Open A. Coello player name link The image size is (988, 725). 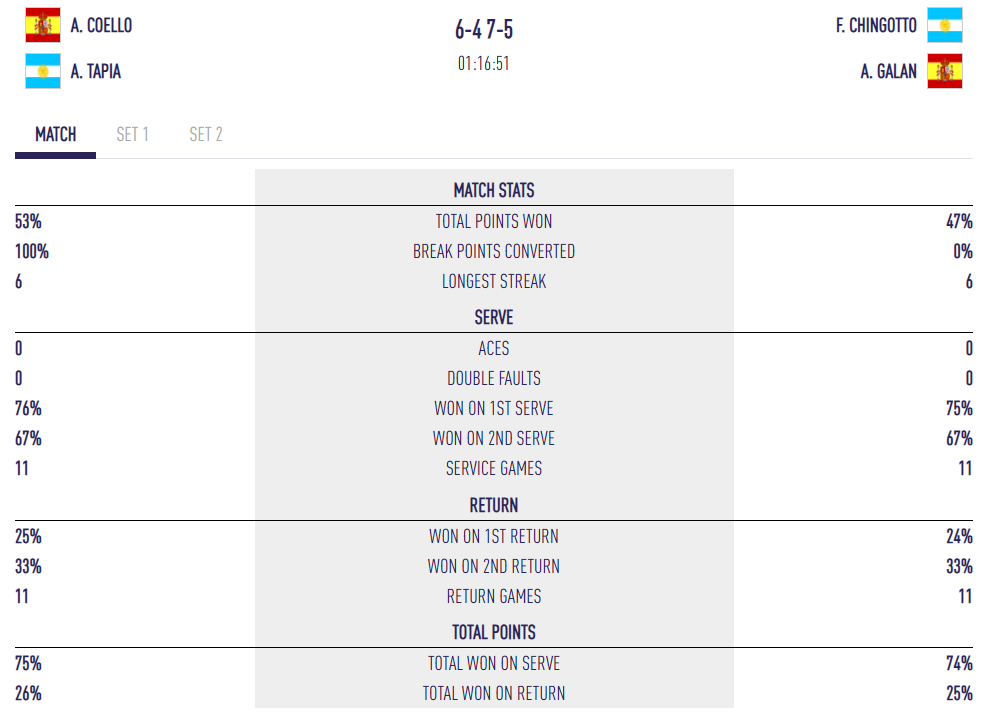[x=101, y=25]
